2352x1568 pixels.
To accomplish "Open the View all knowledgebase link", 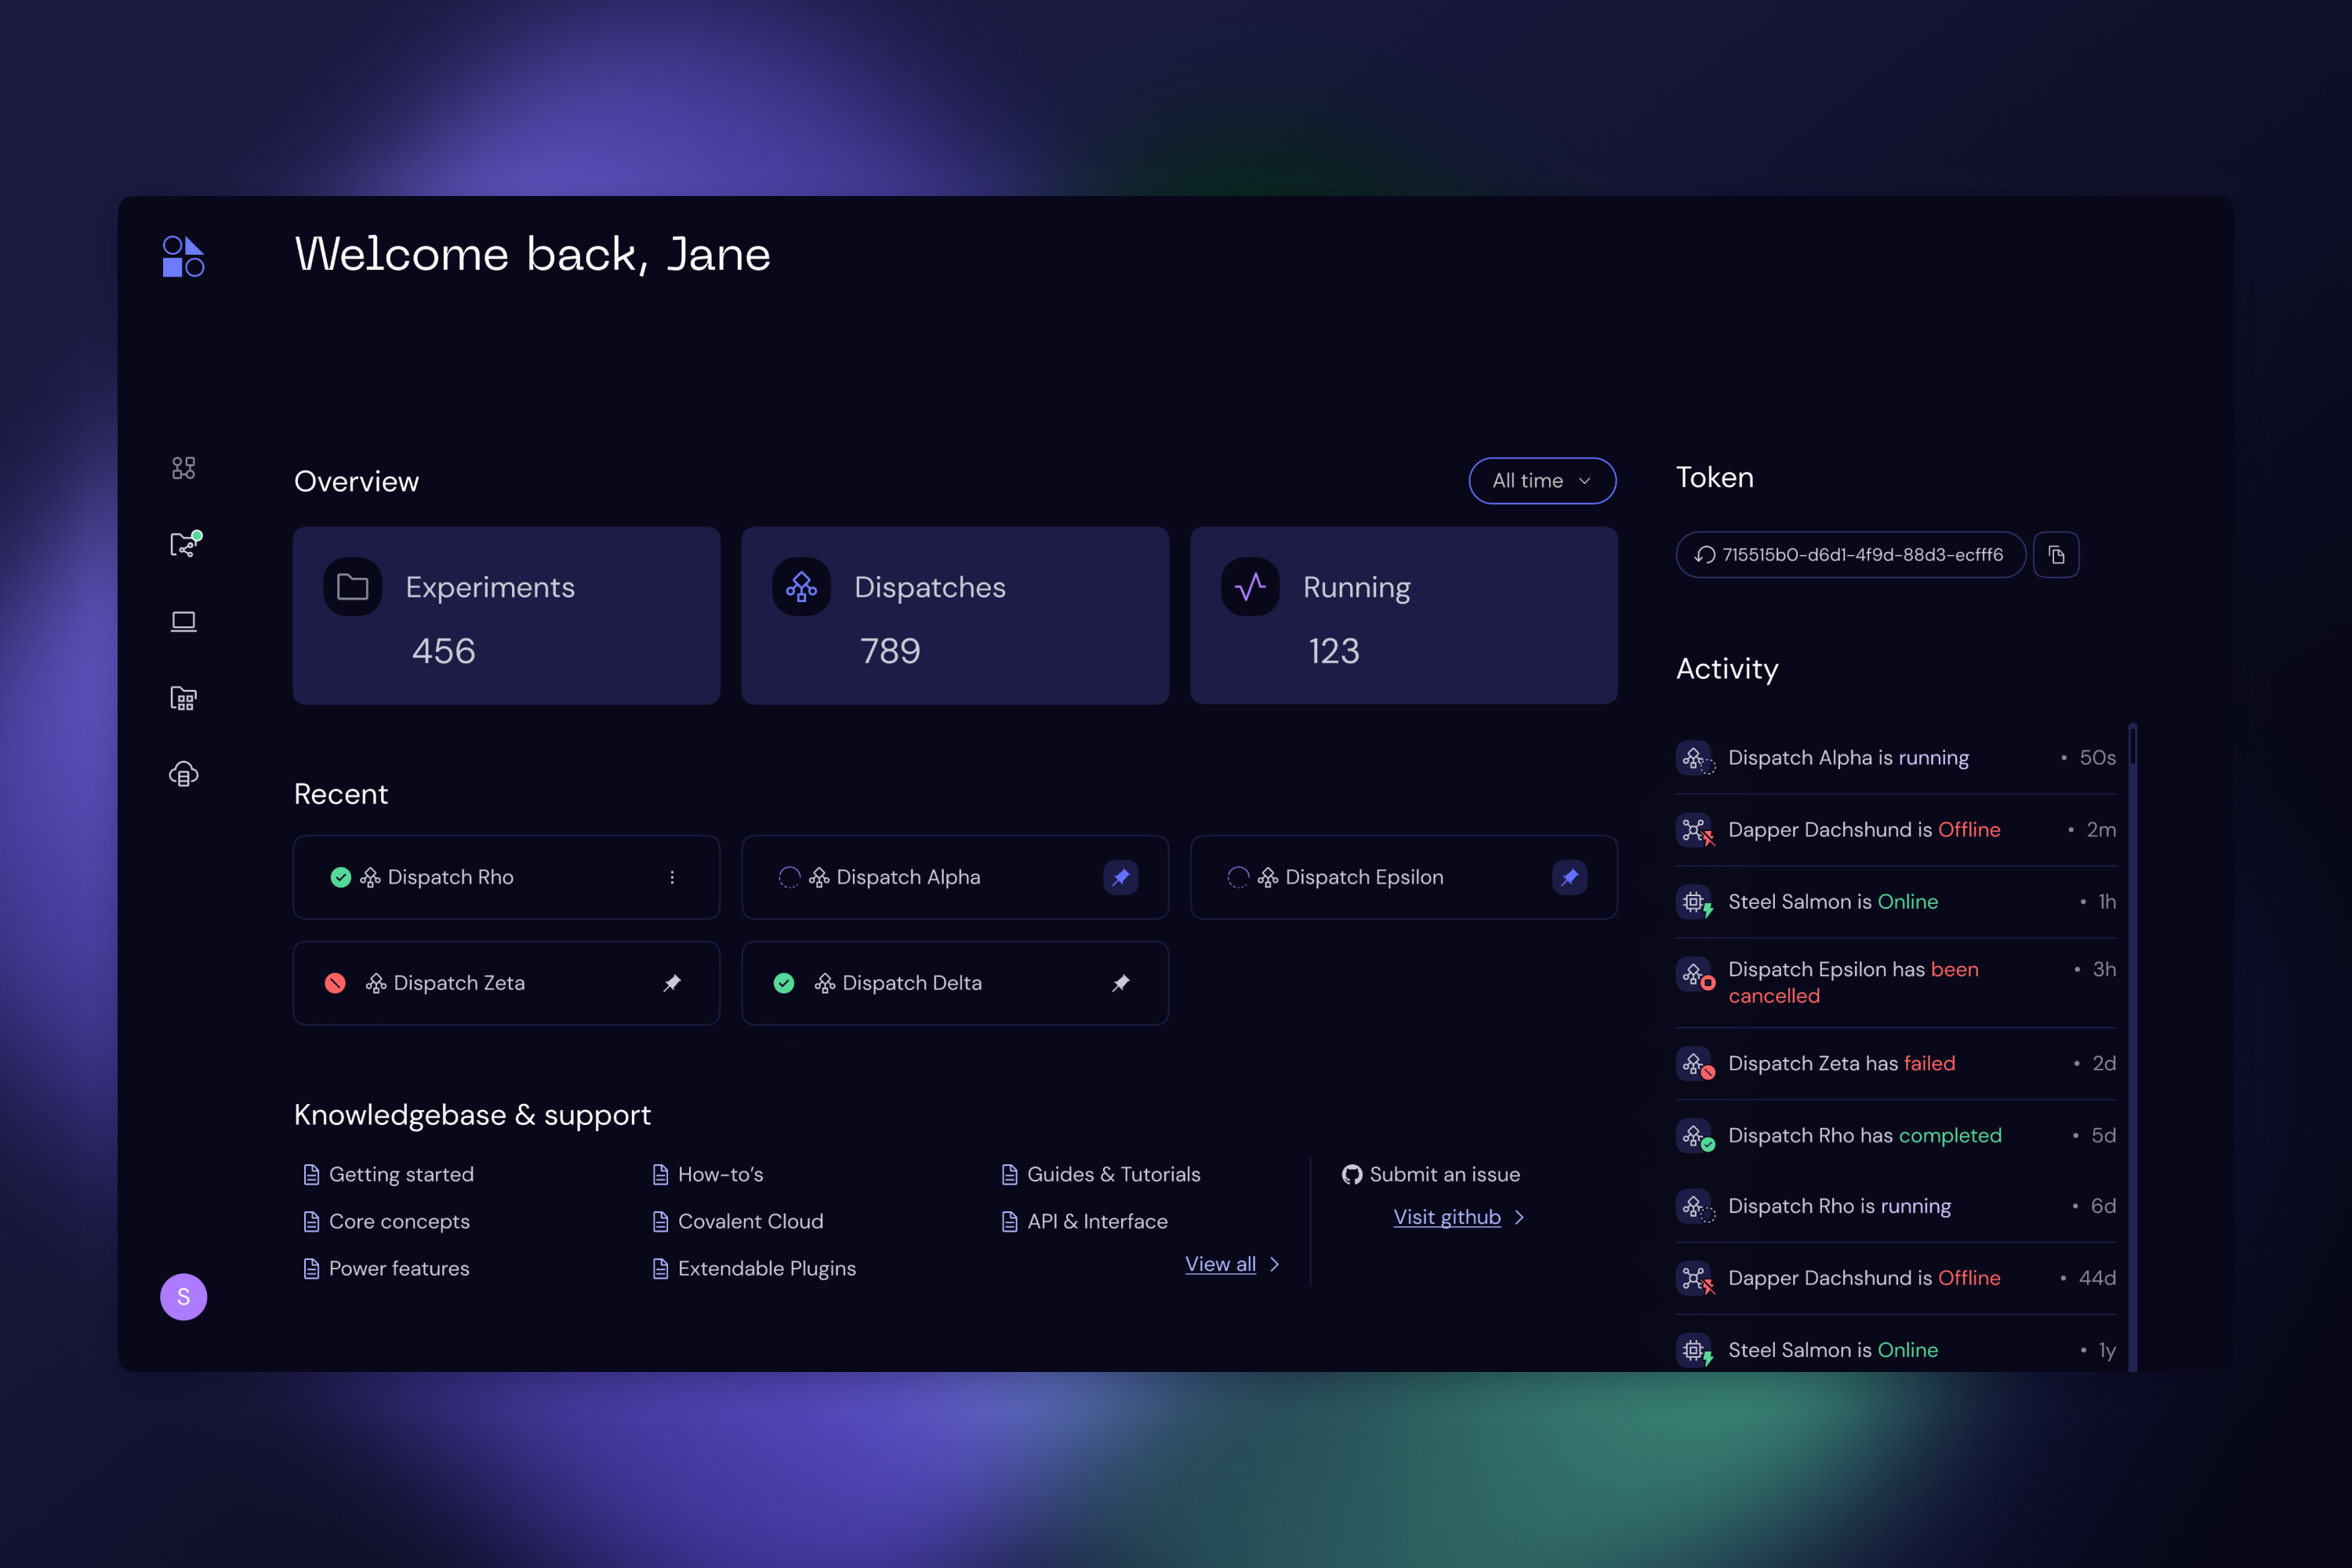I will click(1220, 1264).
